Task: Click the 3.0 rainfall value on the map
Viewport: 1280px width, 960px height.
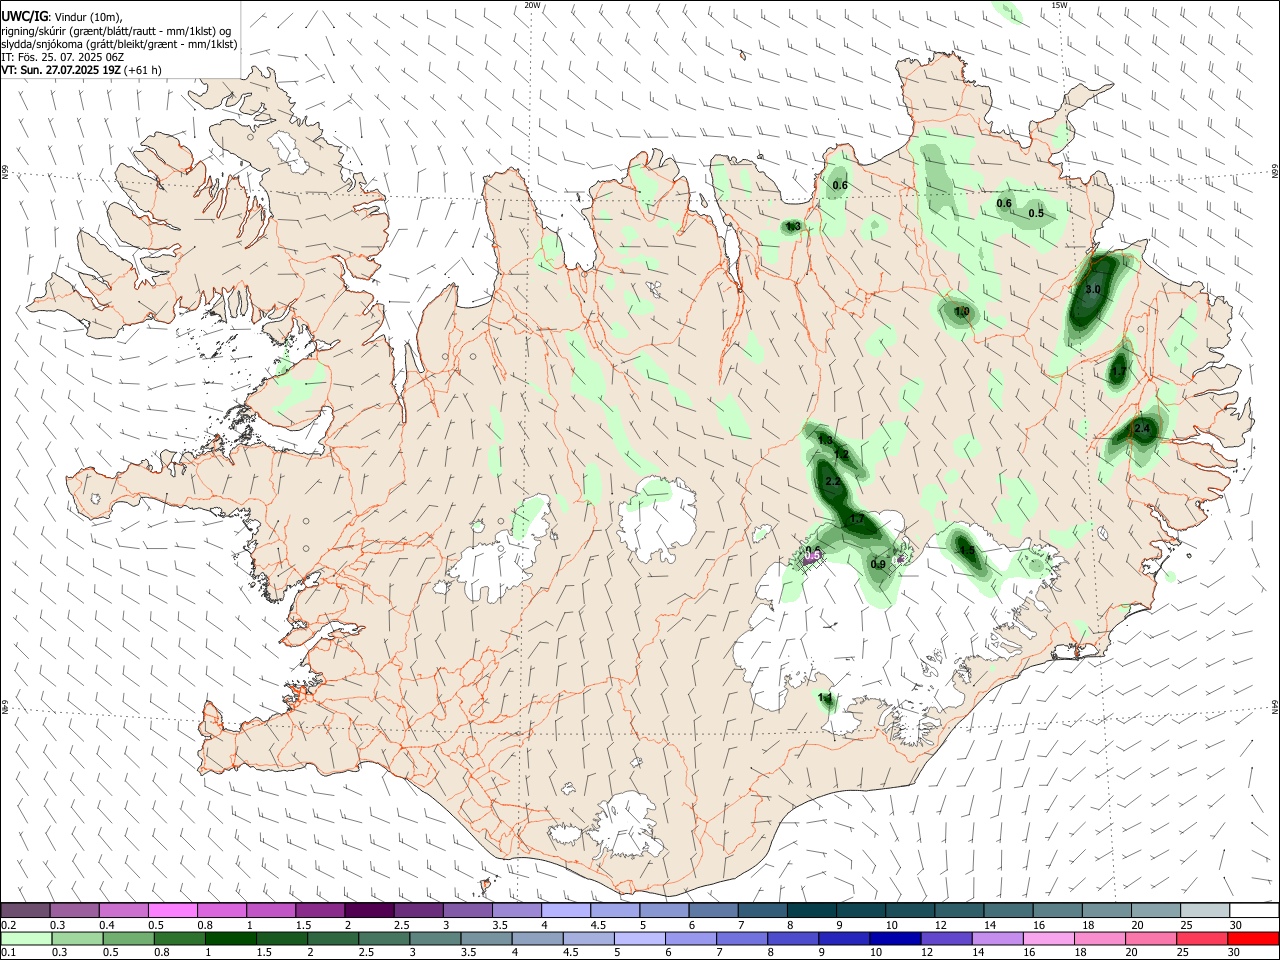Action: [x=1093, y=289]
